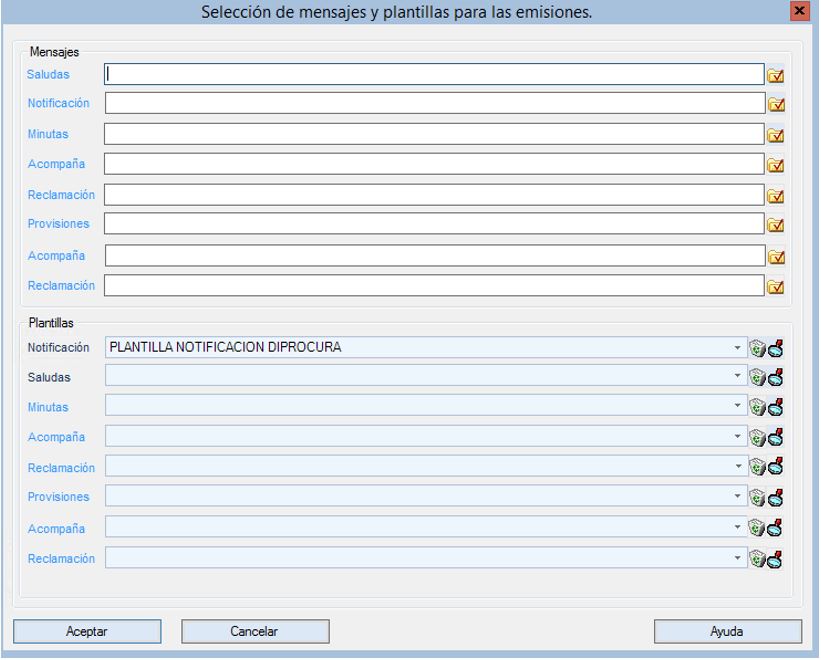Open message picker icon for Notificación message

pyautogui.click(x=775, y=105)
